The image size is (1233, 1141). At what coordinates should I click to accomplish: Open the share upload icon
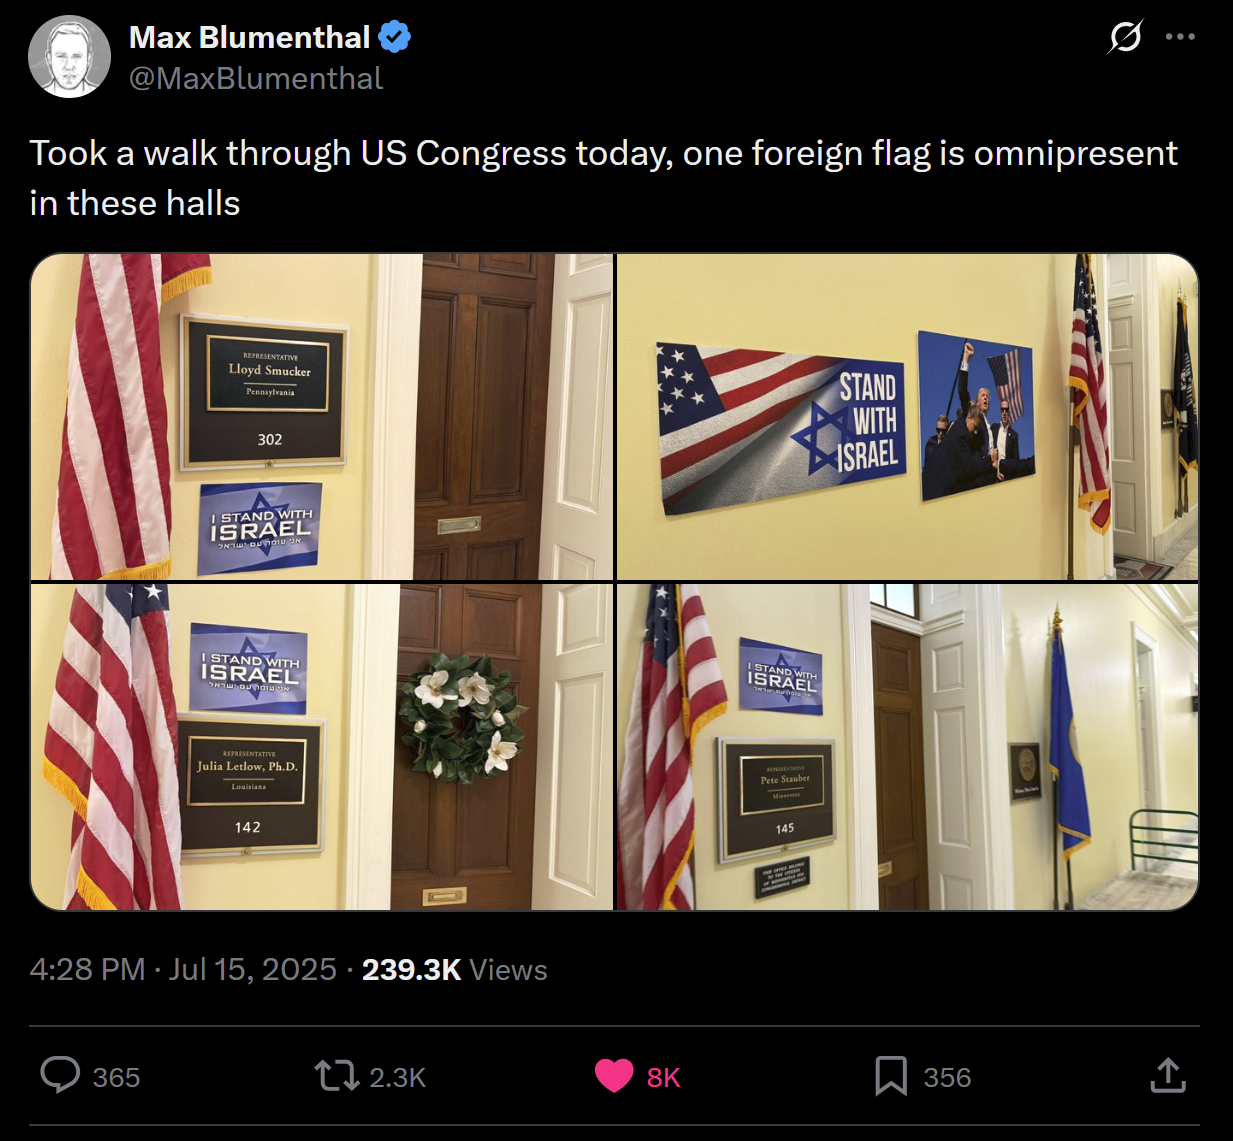1168,1076
